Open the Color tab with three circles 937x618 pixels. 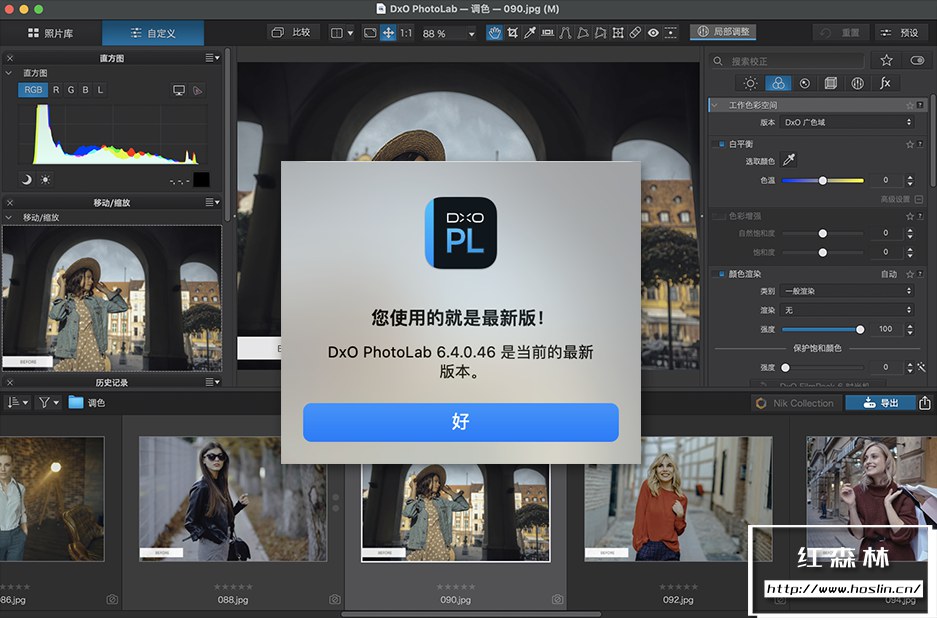pyautogui.click(x=777, y=83)
